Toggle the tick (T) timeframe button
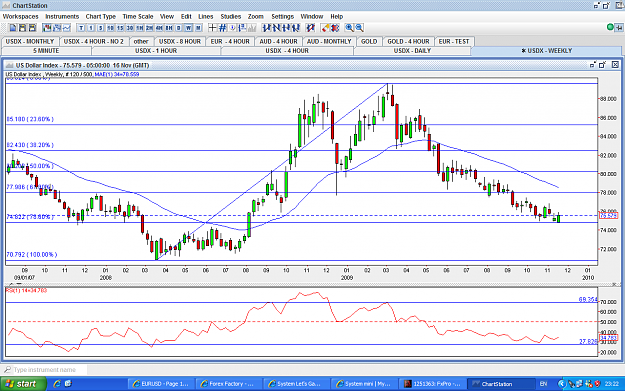This screenshot has width=625, height=391. coord(81,28)
